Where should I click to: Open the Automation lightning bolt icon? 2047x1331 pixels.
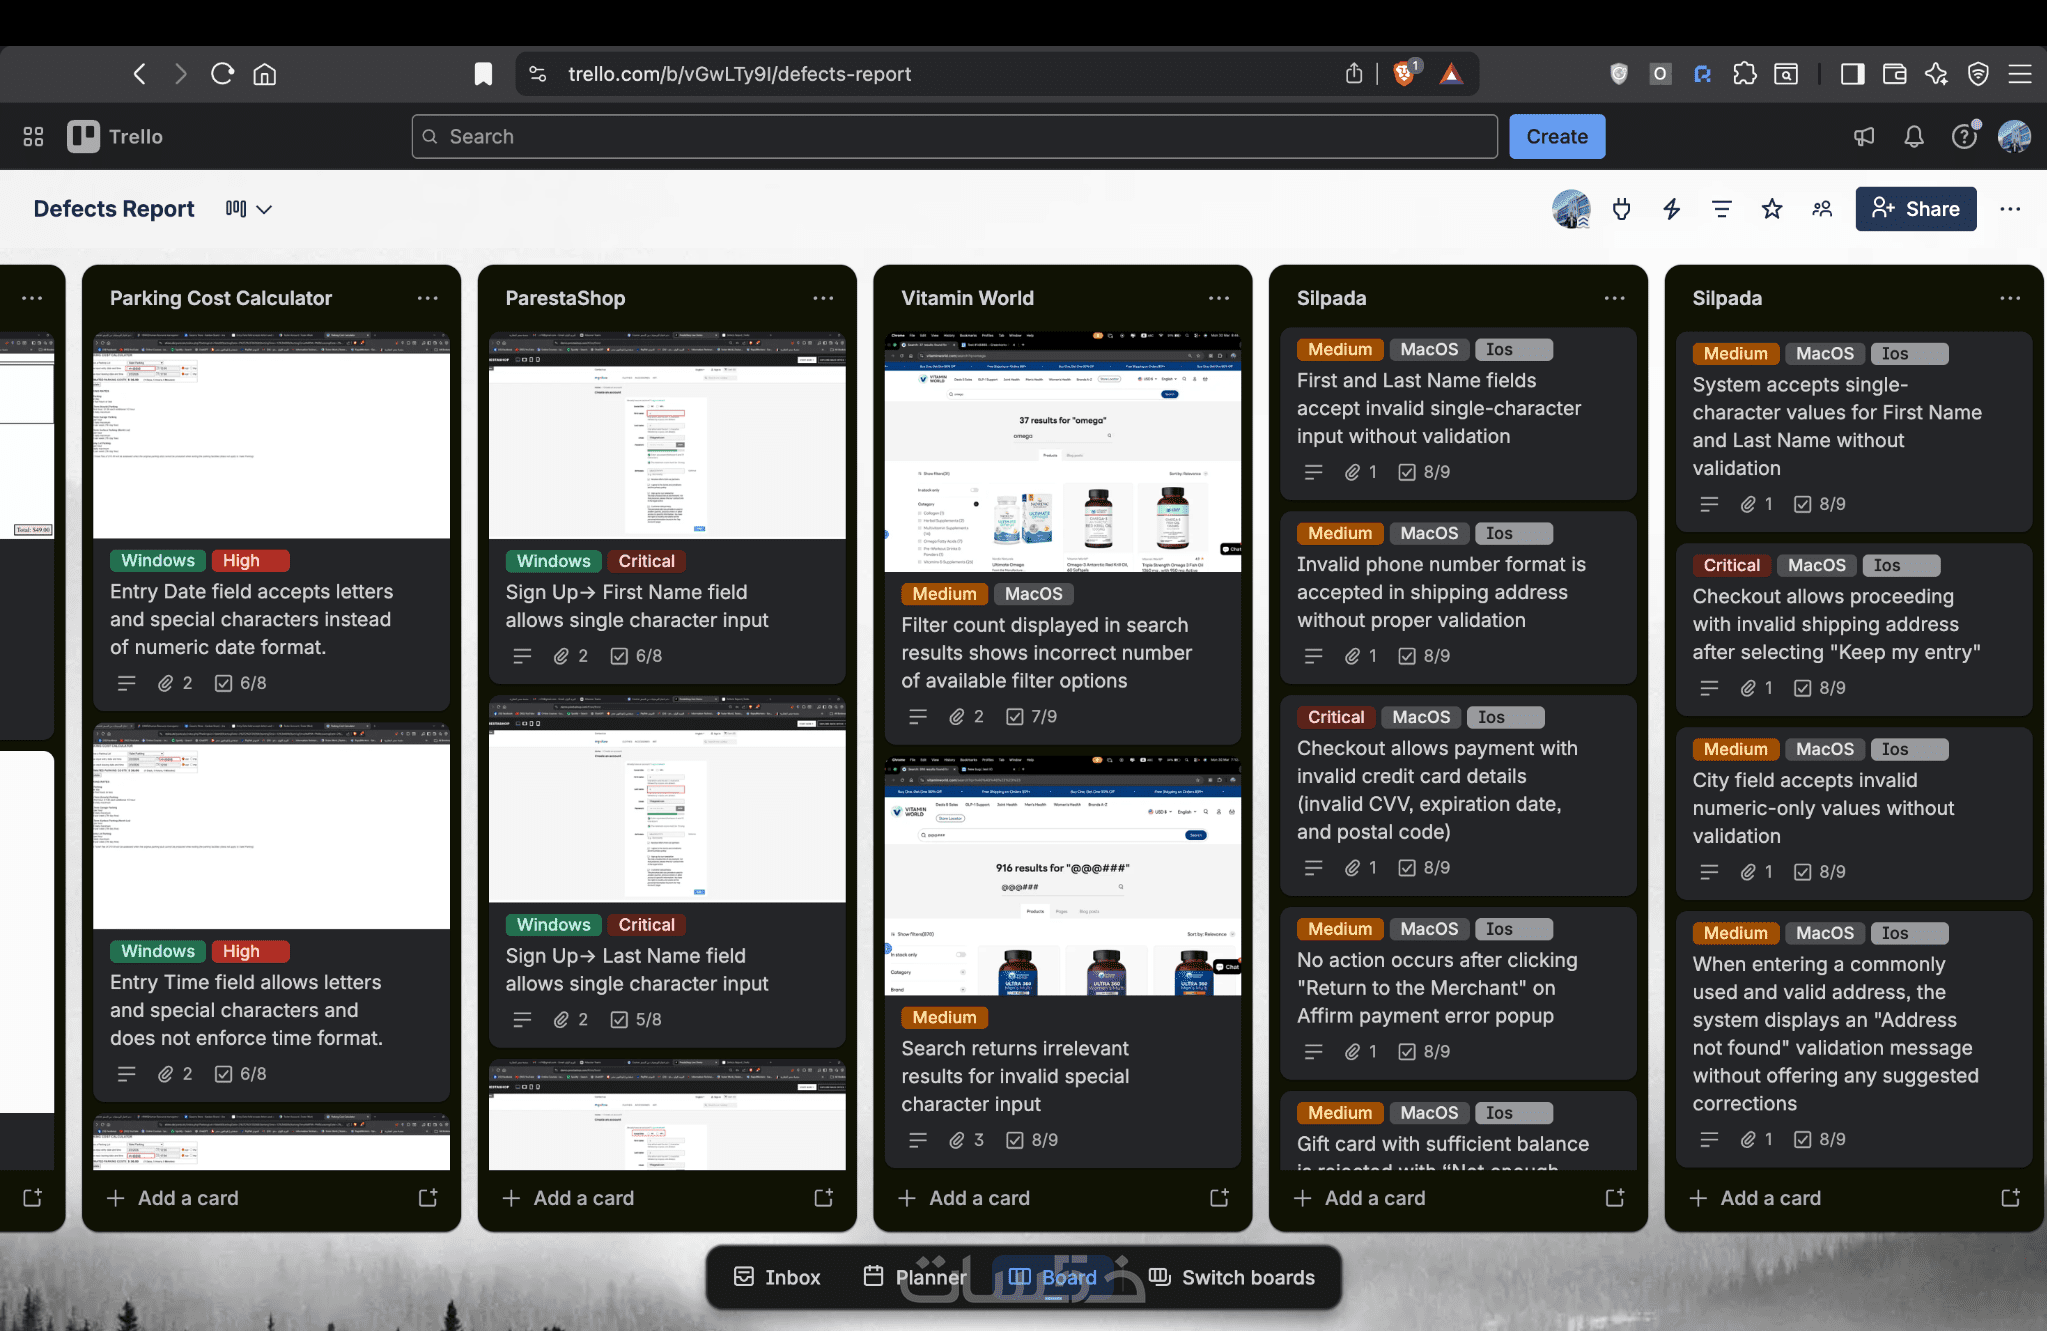(1671, 209)
